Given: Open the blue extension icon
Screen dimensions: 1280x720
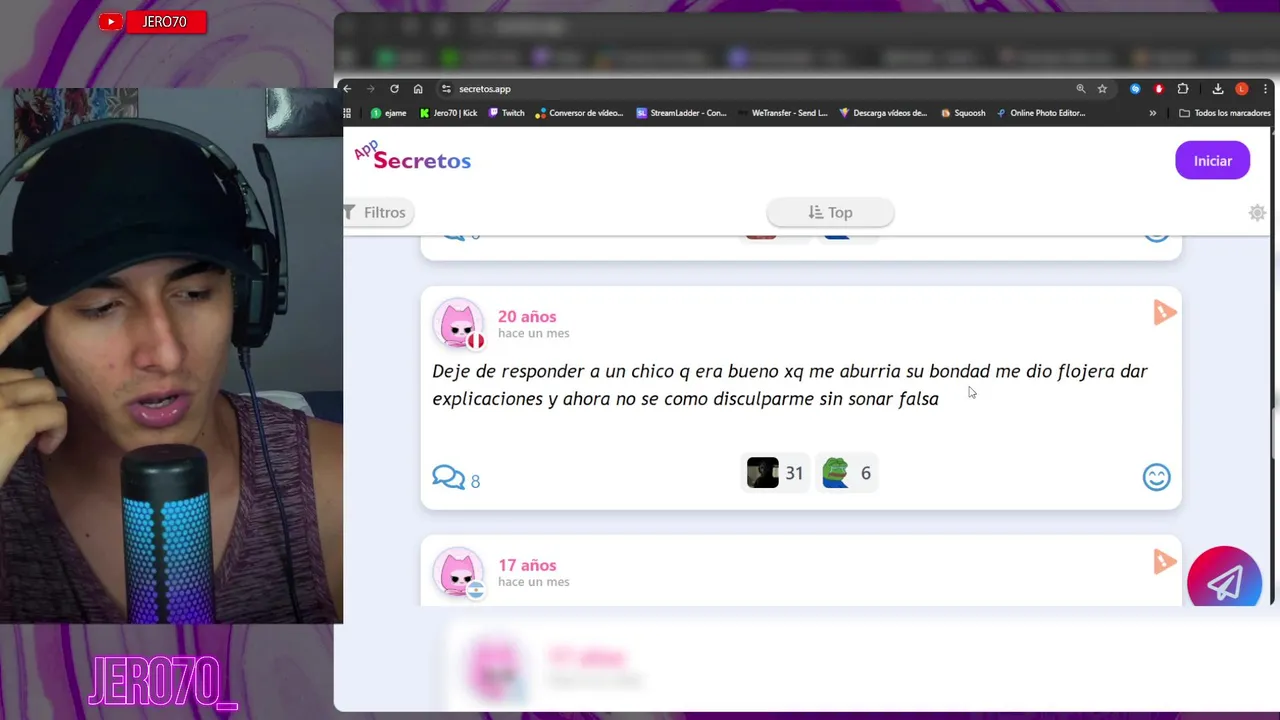Looking at the screenshot, I should (x=1135, y=89).
